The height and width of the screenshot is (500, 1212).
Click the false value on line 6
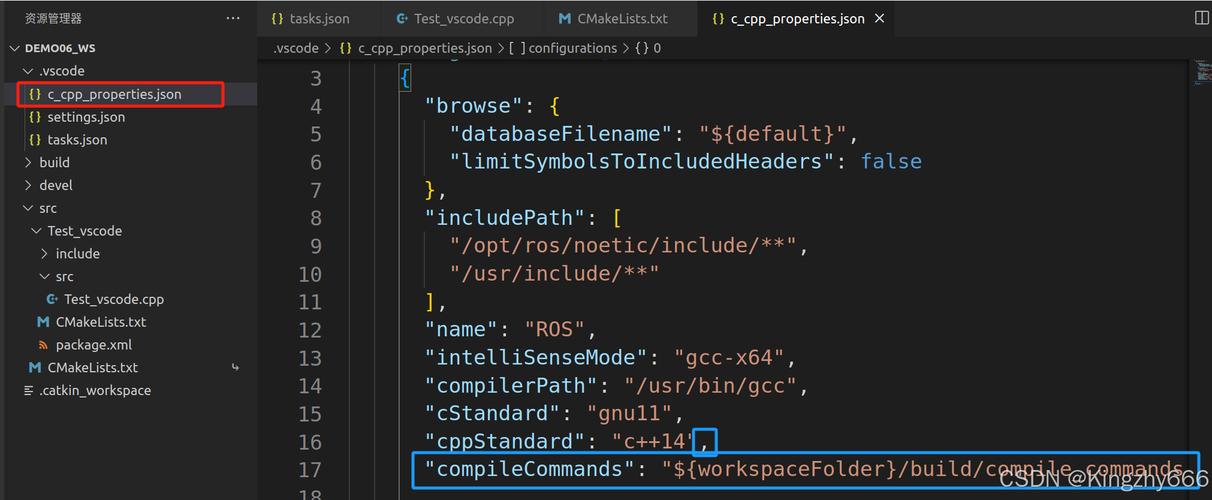pos(891,162)
